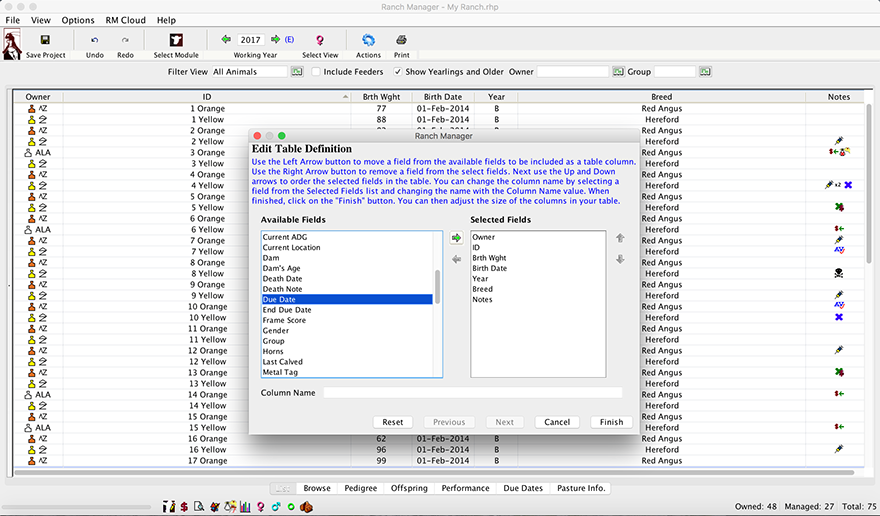880x516 pixels.
Task: Click the Save Project toolbar icon
Action: point(45,40)
